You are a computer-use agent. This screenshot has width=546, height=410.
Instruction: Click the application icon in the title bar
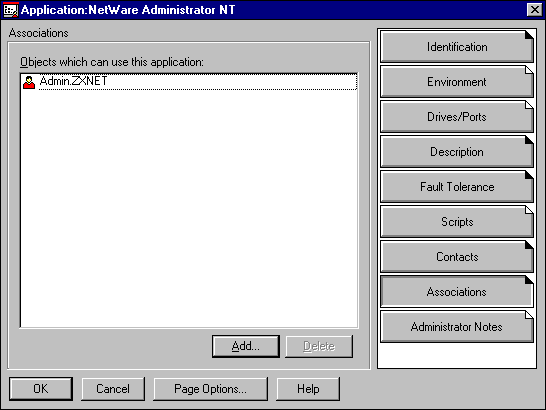click(x=10, y=10)
